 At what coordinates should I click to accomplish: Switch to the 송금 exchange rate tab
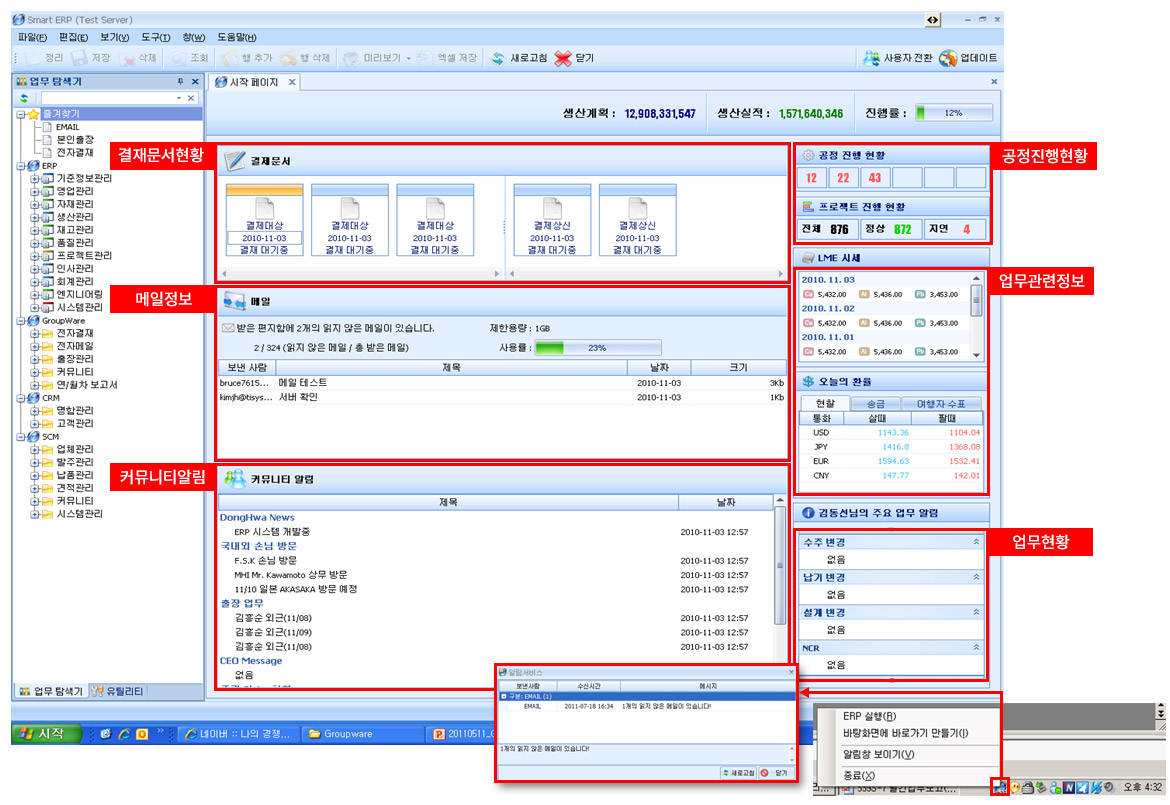(874, 403)
